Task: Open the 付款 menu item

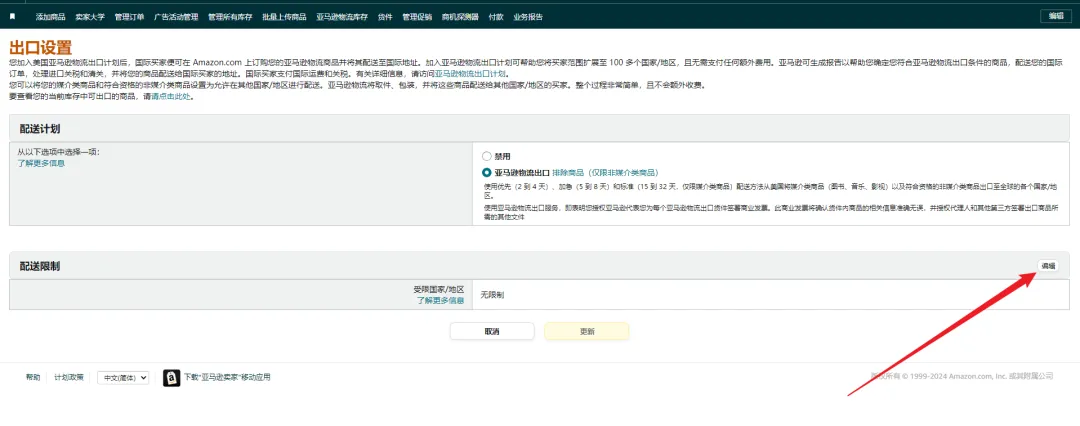Action: [x=496, y=17]
